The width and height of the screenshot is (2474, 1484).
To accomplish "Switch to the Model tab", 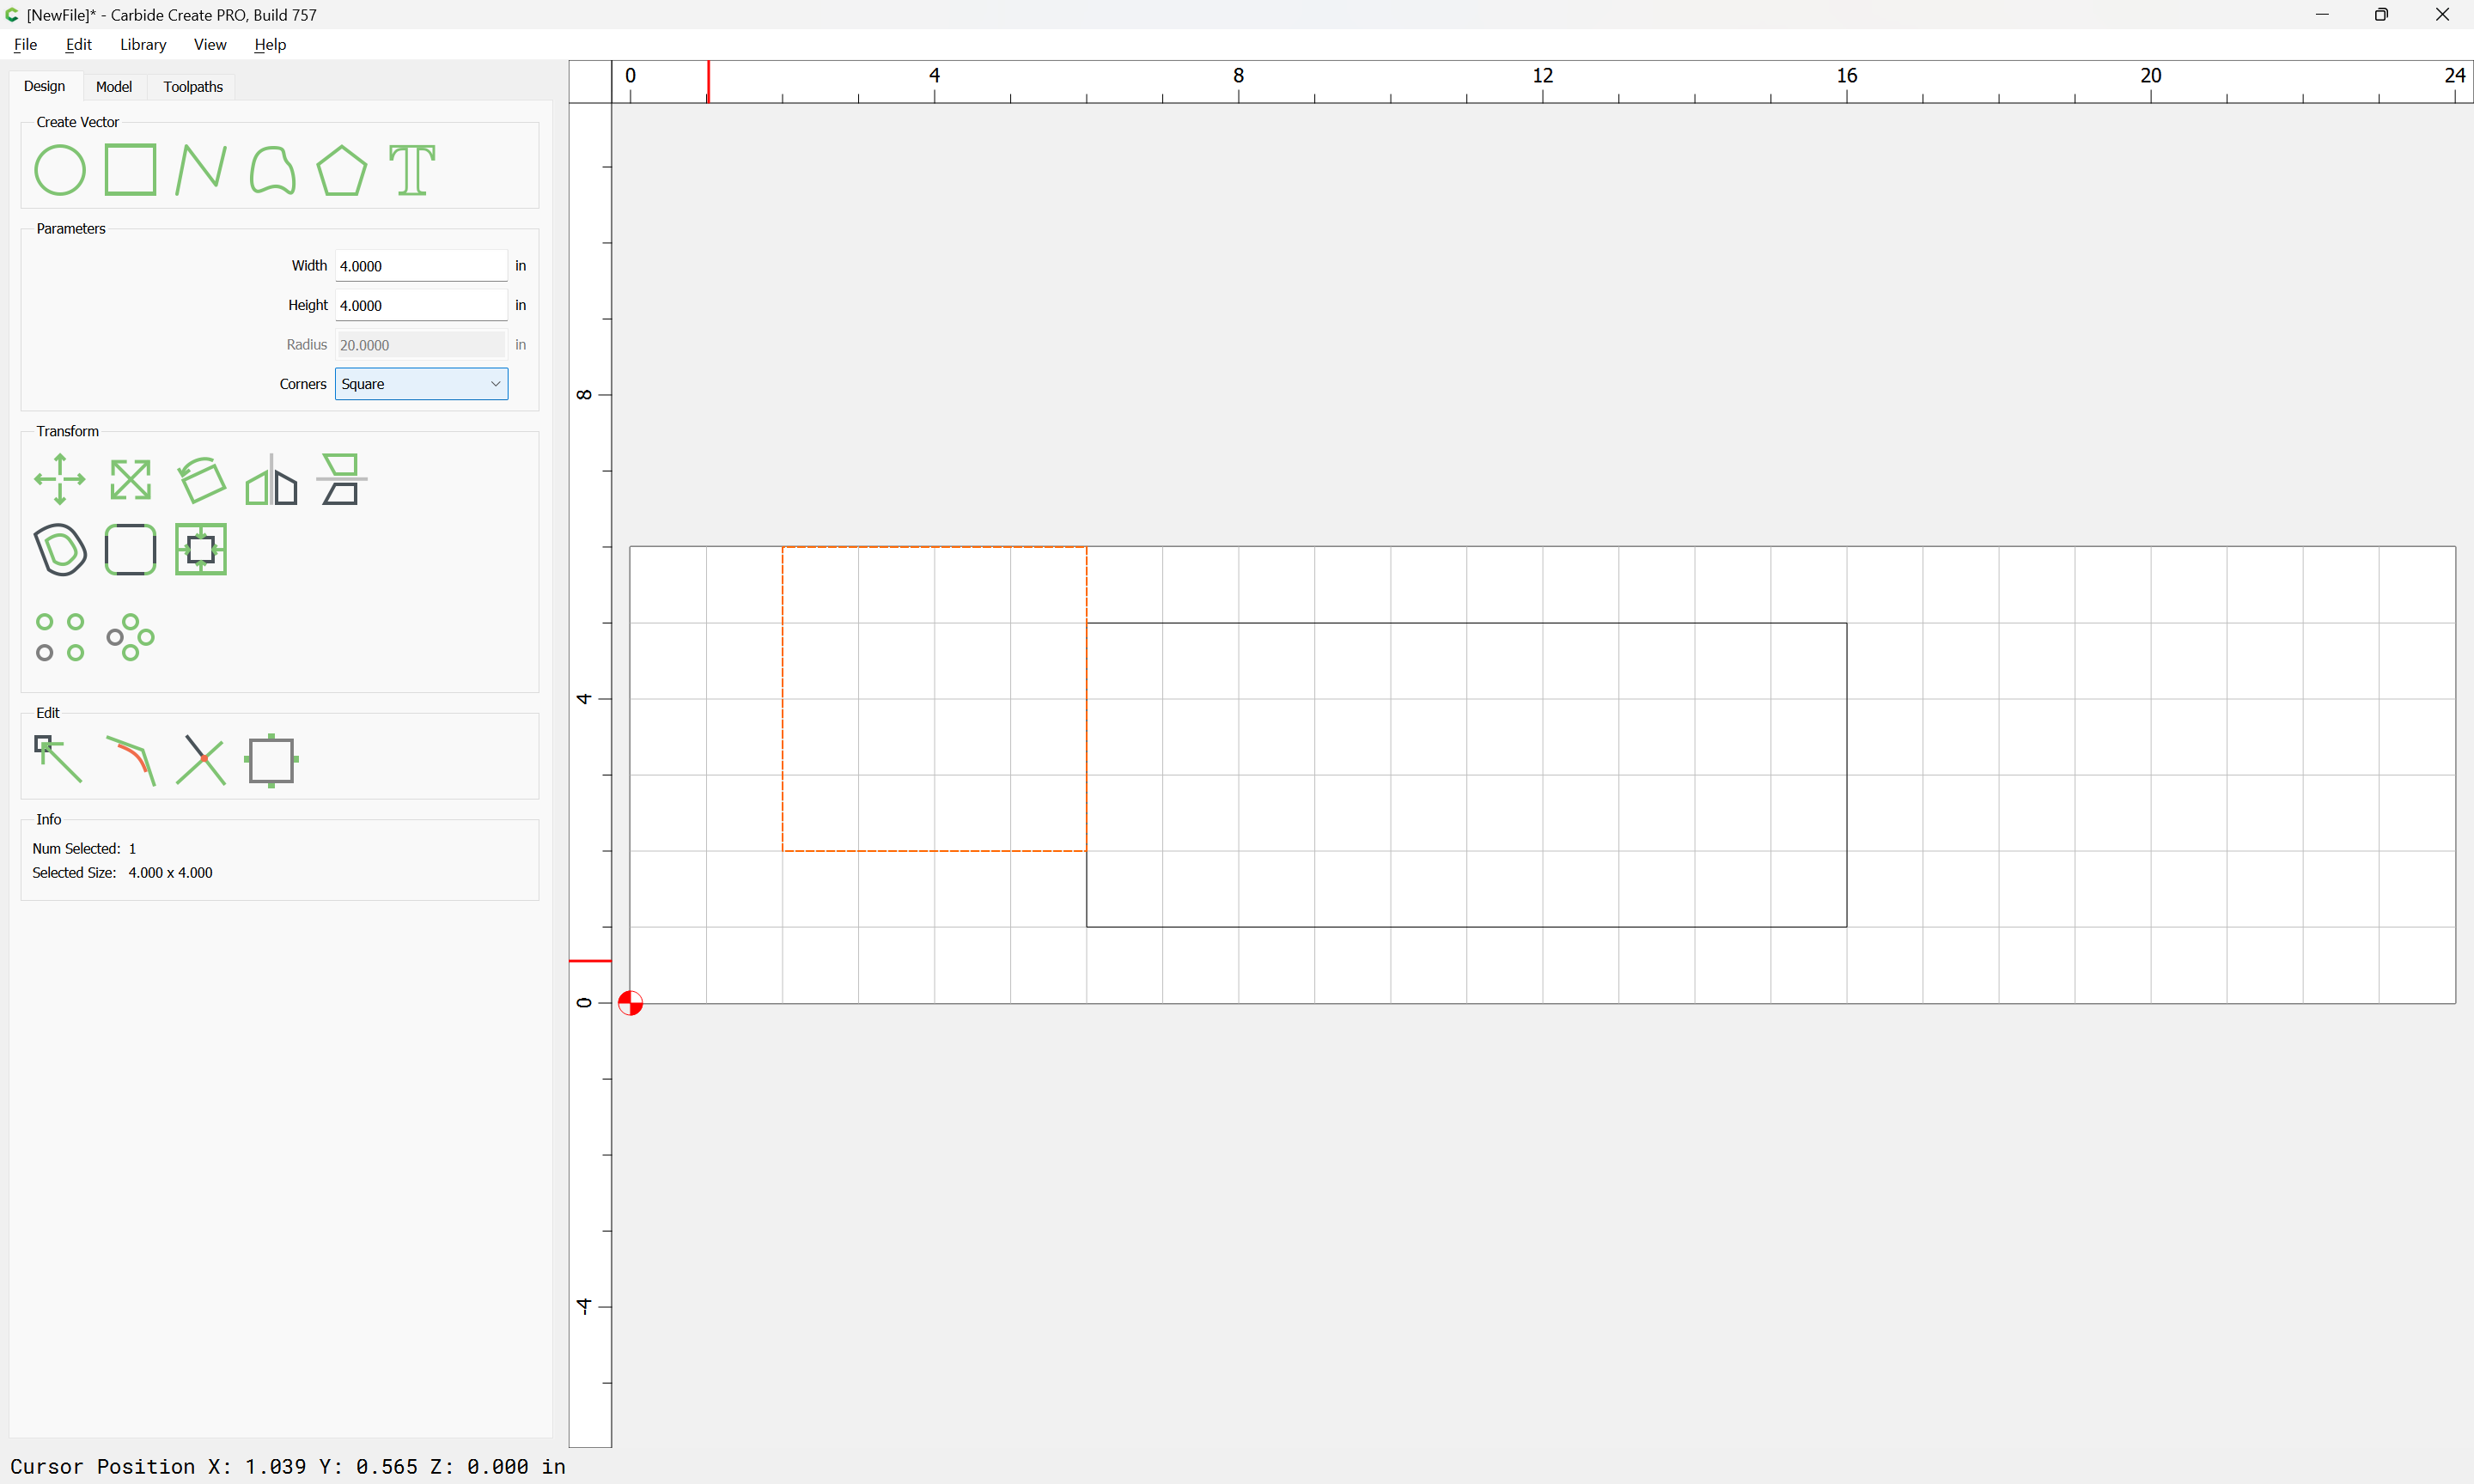I will pyautogui.click(x=114, y=87).
